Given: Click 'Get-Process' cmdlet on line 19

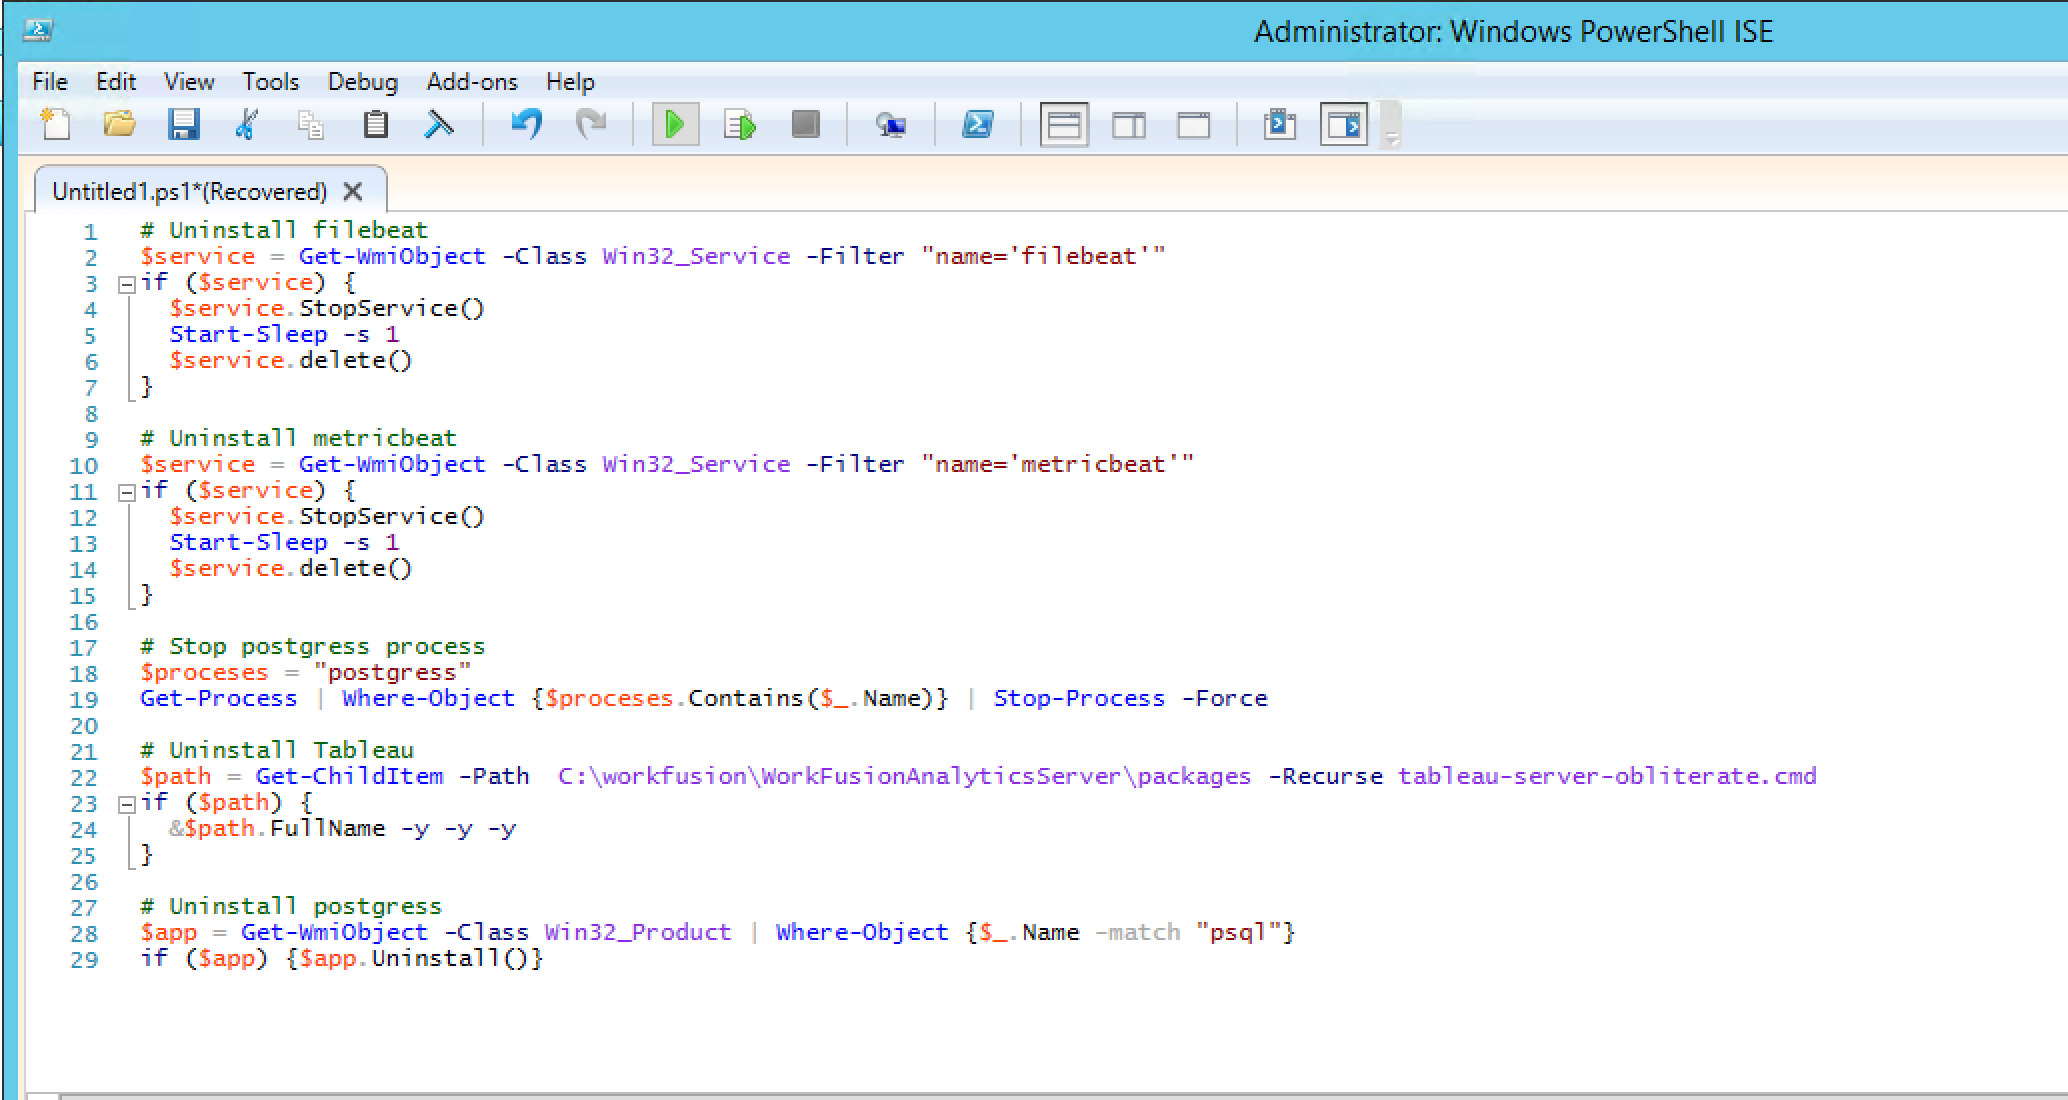Looking at the screenshot, I should click(219, 698).
